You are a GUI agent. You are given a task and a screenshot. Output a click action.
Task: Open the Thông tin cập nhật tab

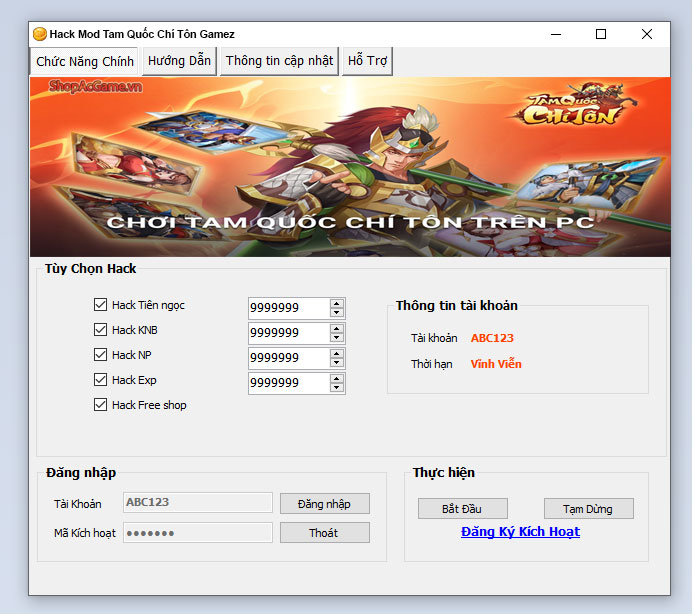coord(279,61)
